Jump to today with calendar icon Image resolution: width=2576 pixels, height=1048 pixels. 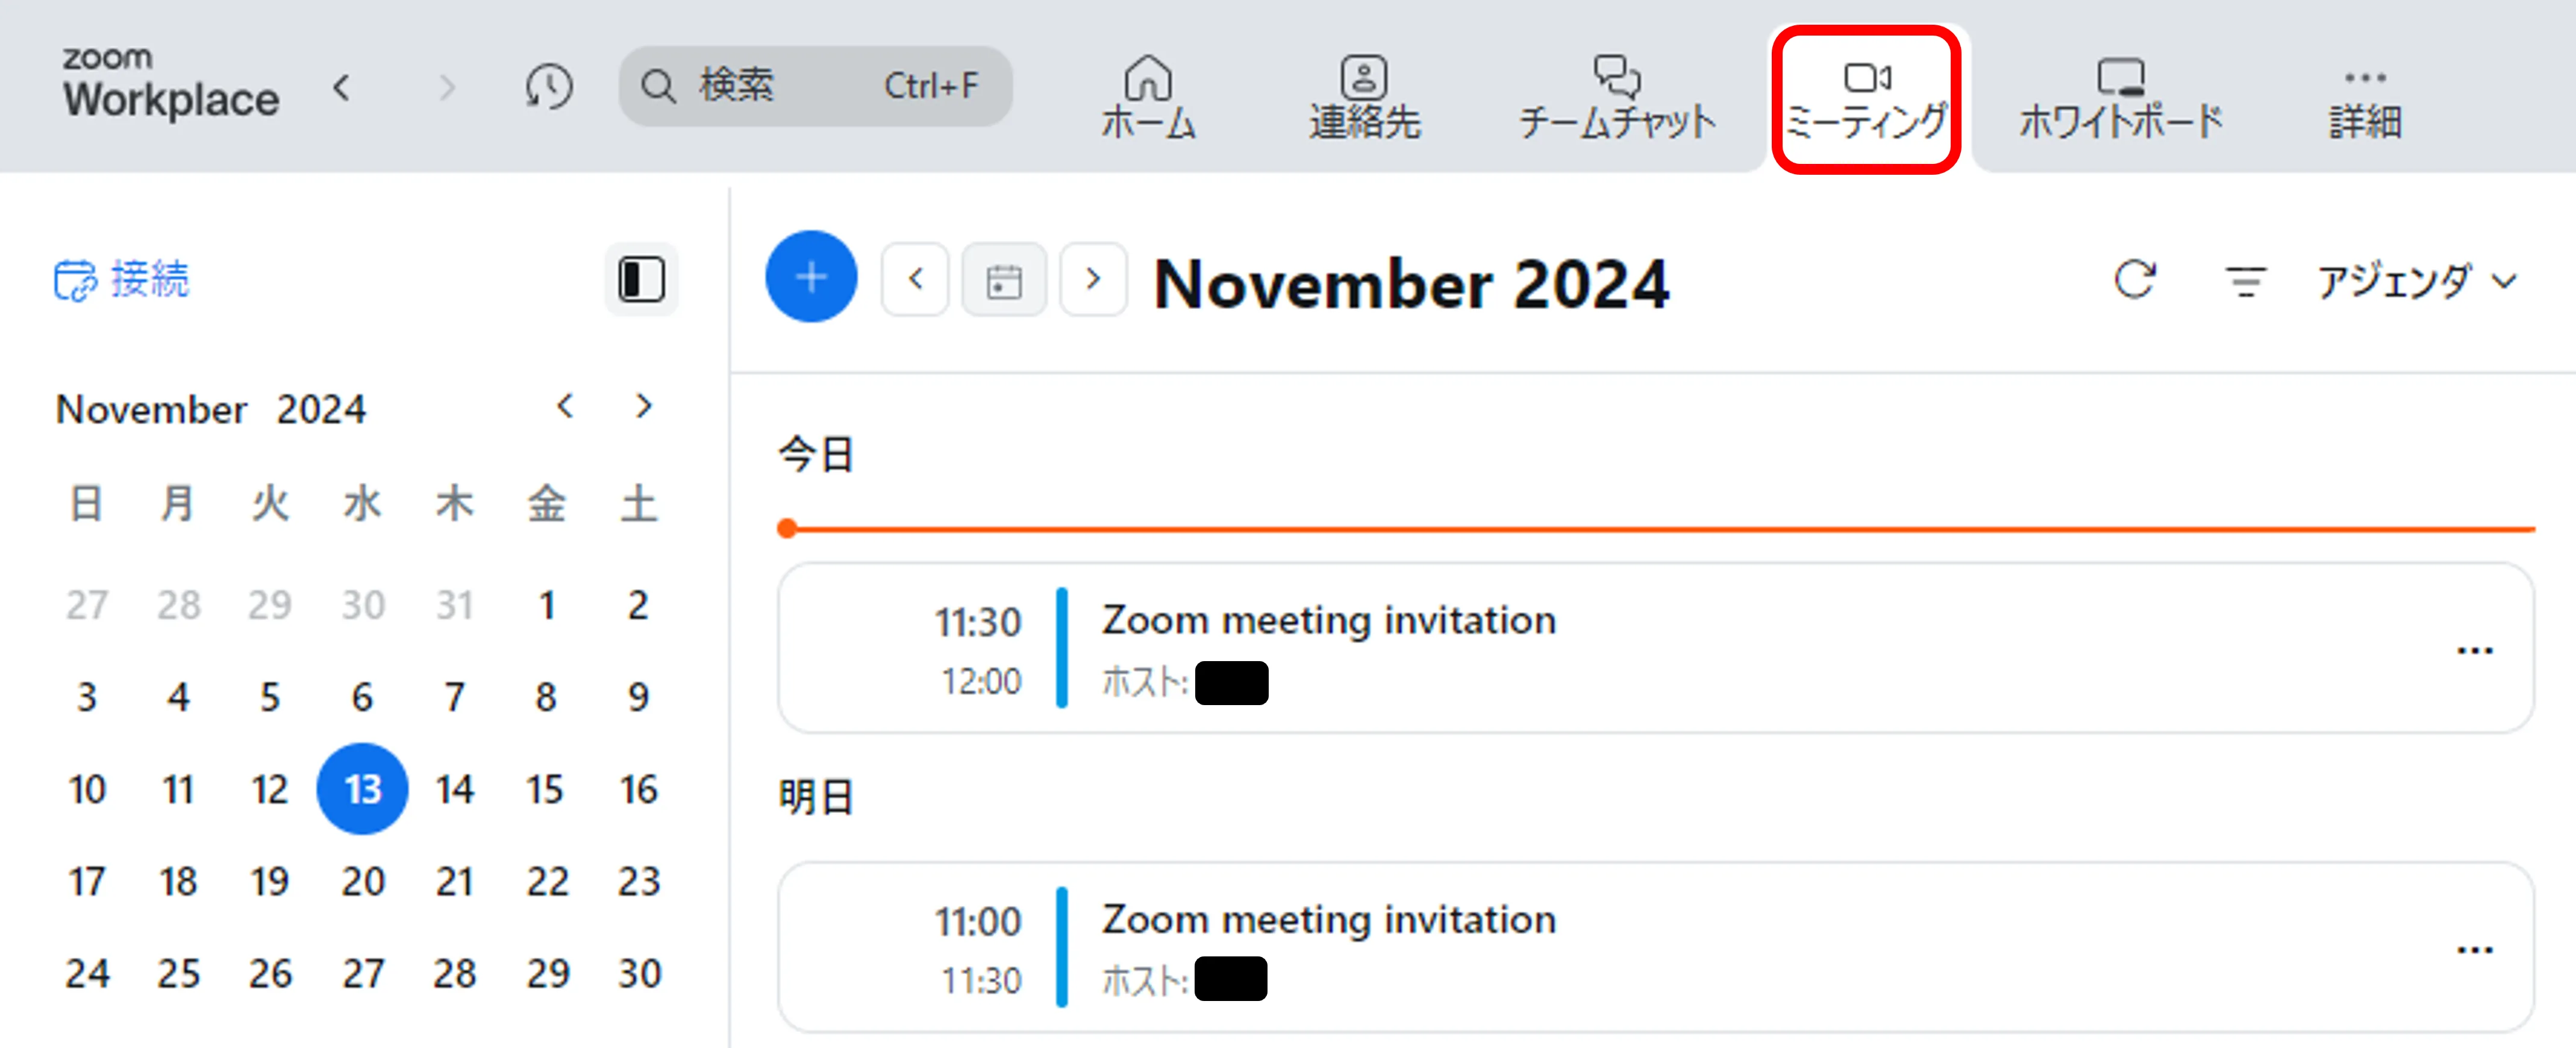(x=1003, y=280)
